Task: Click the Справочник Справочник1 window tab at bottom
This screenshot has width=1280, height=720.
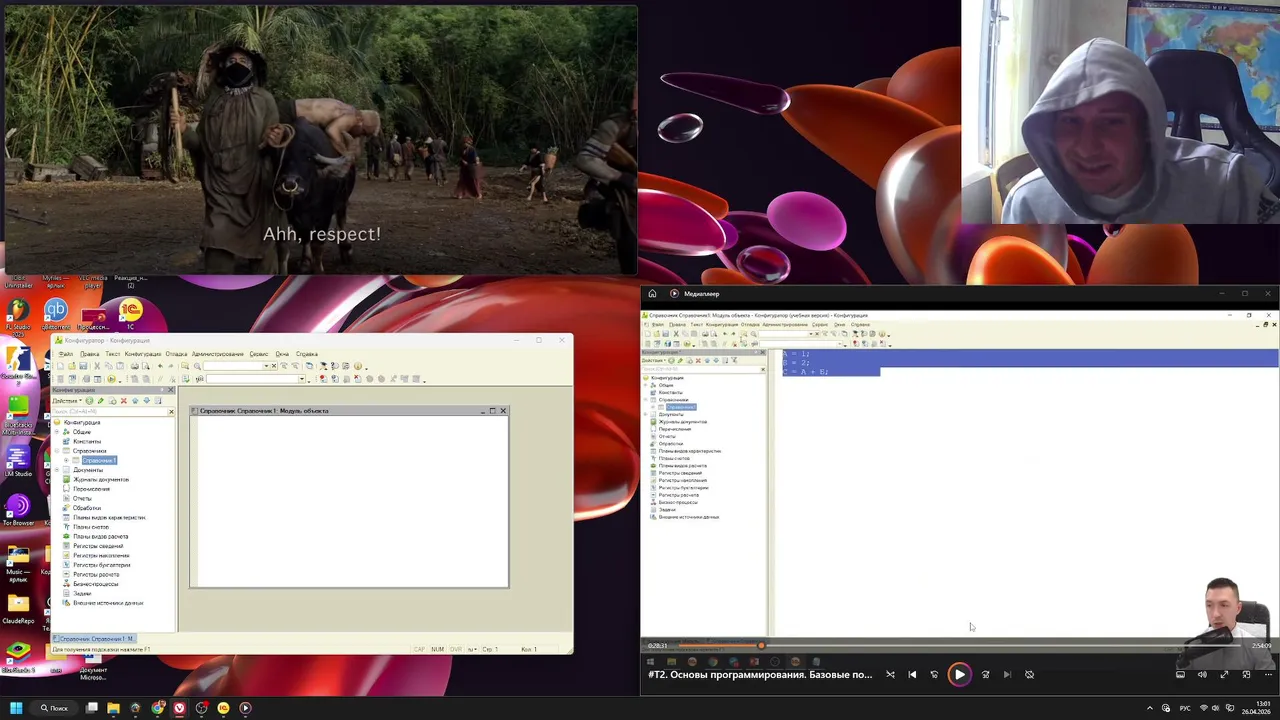Action: 95,638
